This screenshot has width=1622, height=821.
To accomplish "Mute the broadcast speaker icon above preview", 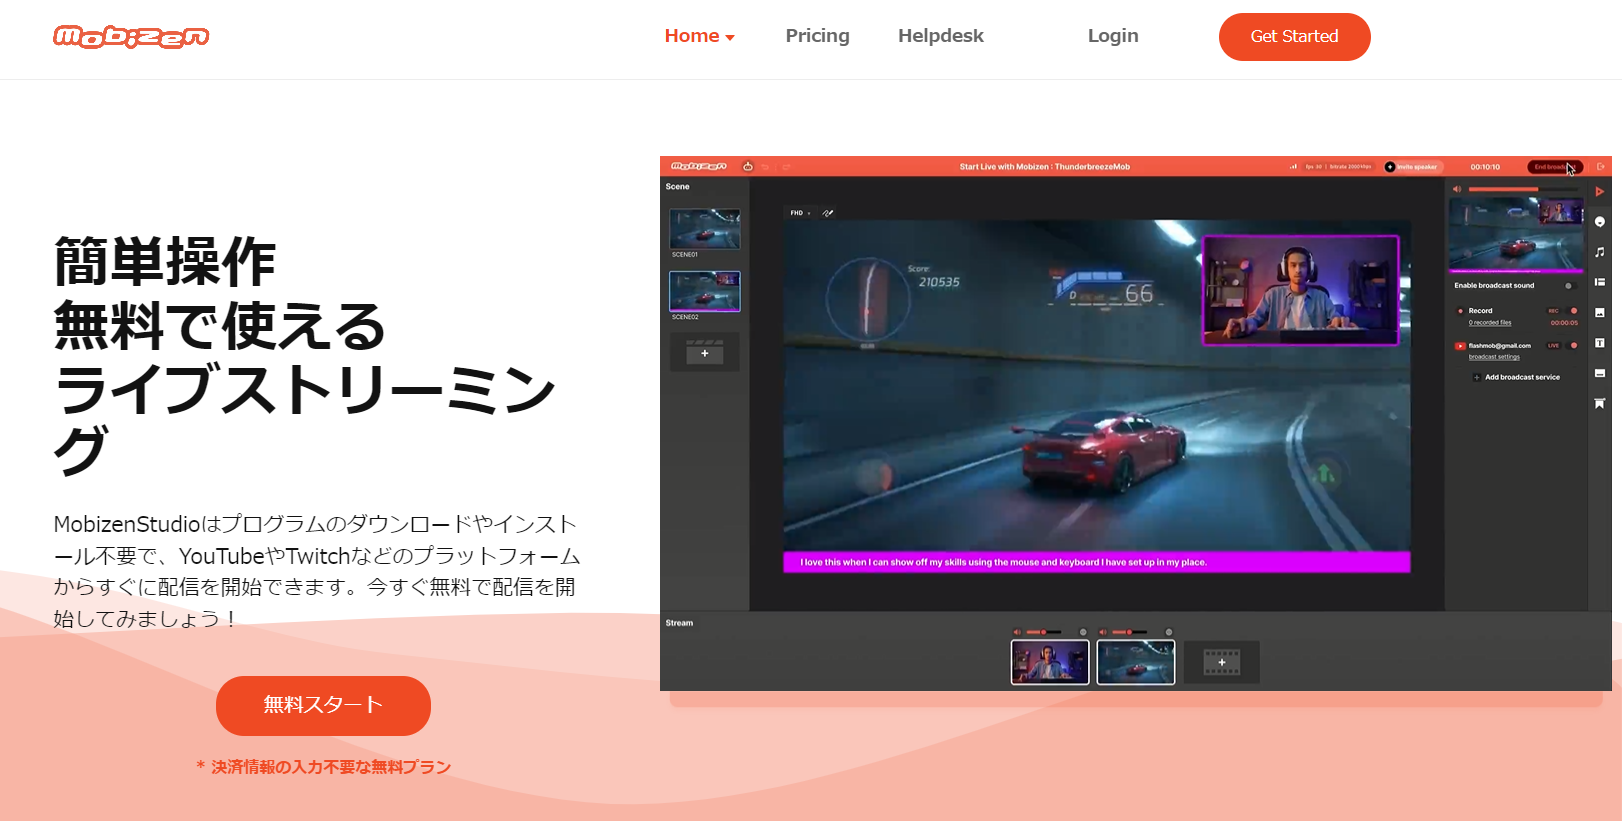I will (x=1457, y=189).
